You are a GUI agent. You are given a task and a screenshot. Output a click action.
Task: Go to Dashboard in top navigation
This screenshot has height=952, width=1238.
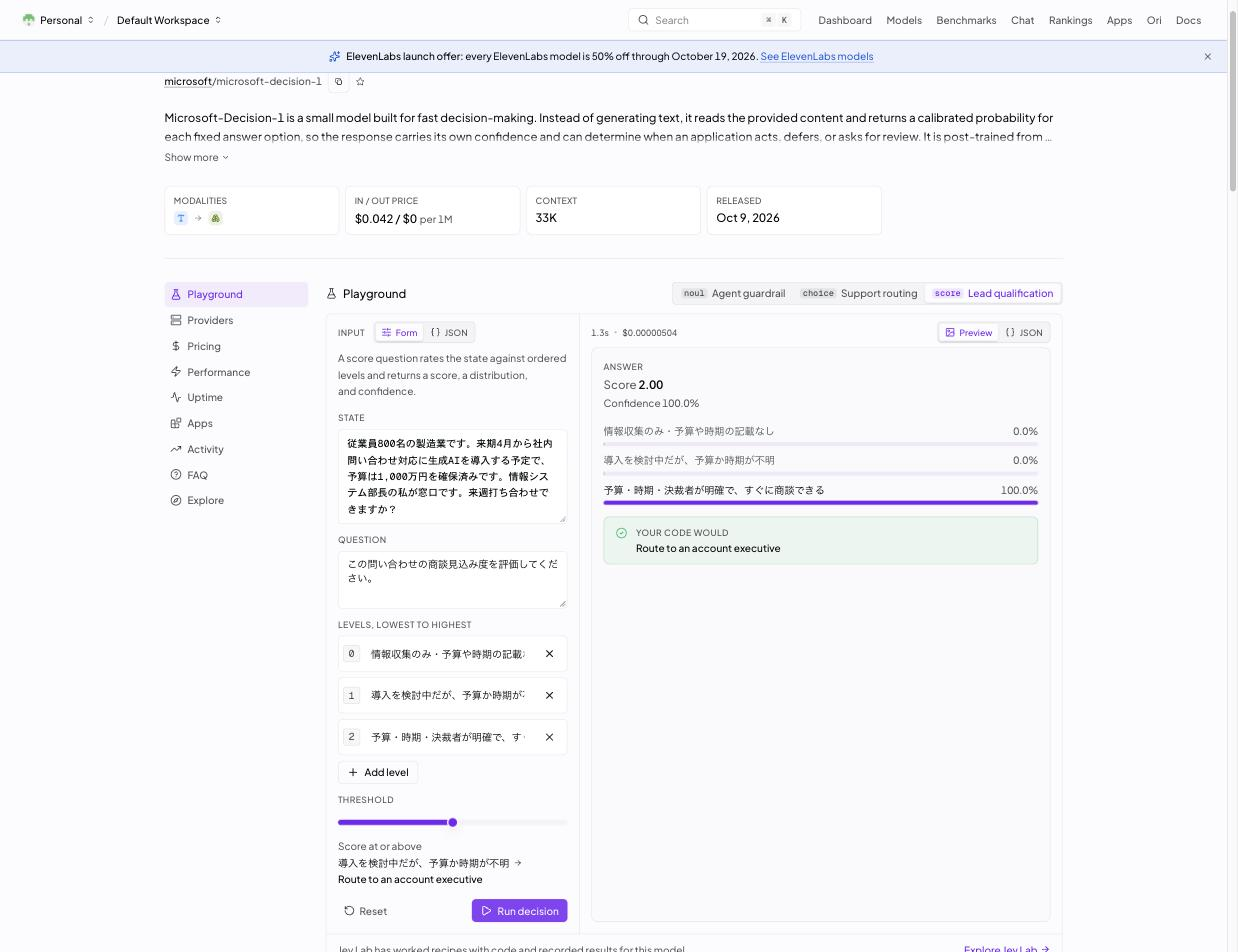[845, 20]
